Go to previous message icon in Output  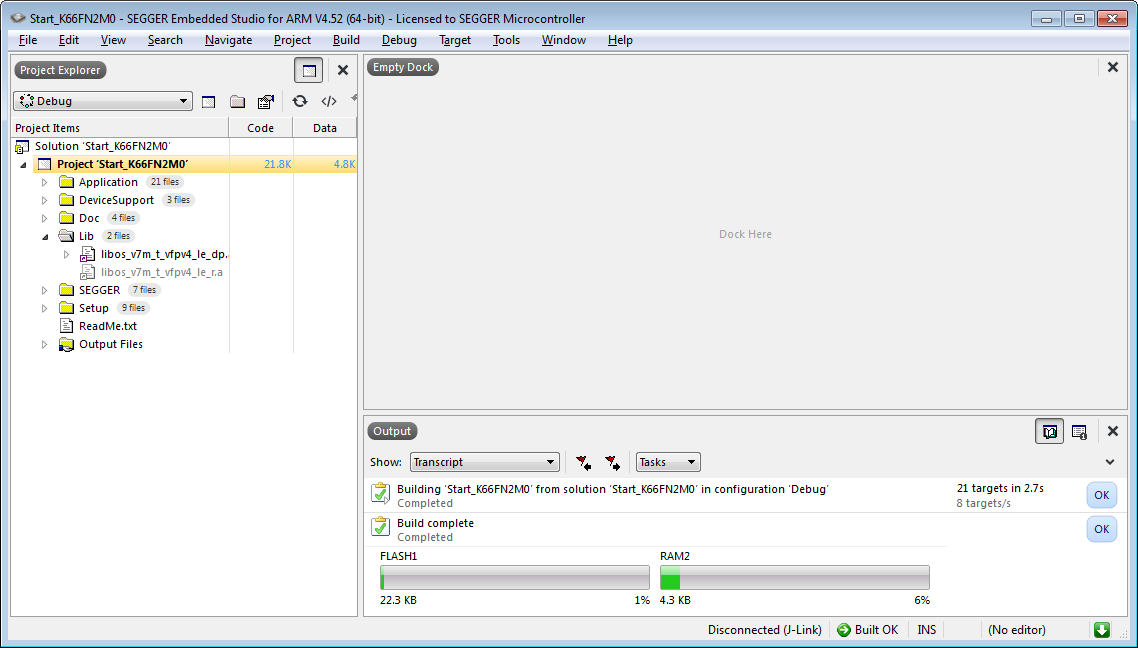pyautogui.click(x=583, y=462)
